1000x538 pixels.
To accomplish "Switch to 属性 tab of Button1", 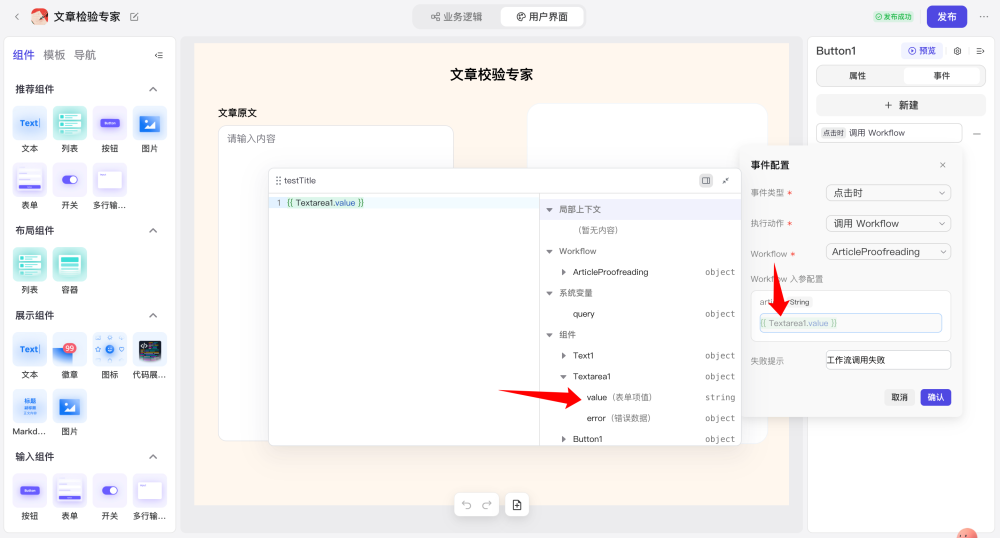I will click(858, 76).
